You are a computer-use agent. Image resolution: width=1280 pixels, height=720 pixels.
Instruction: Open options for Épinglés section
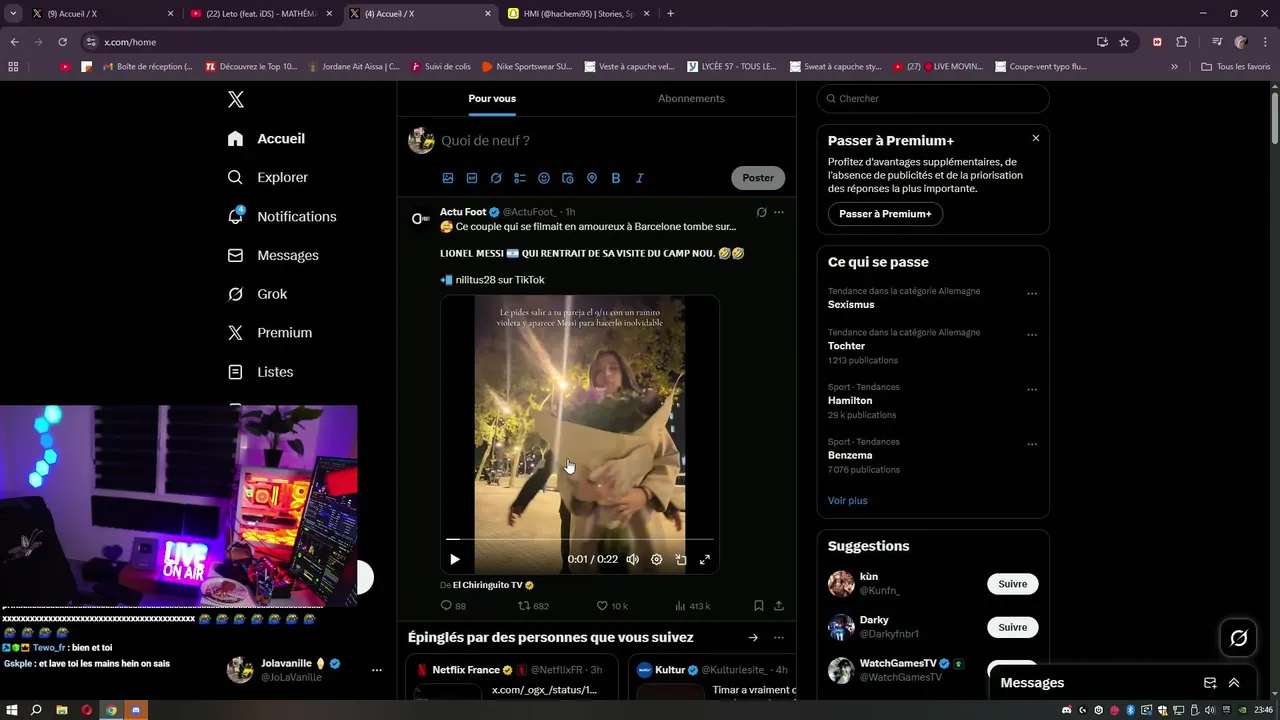click(779, 638)
